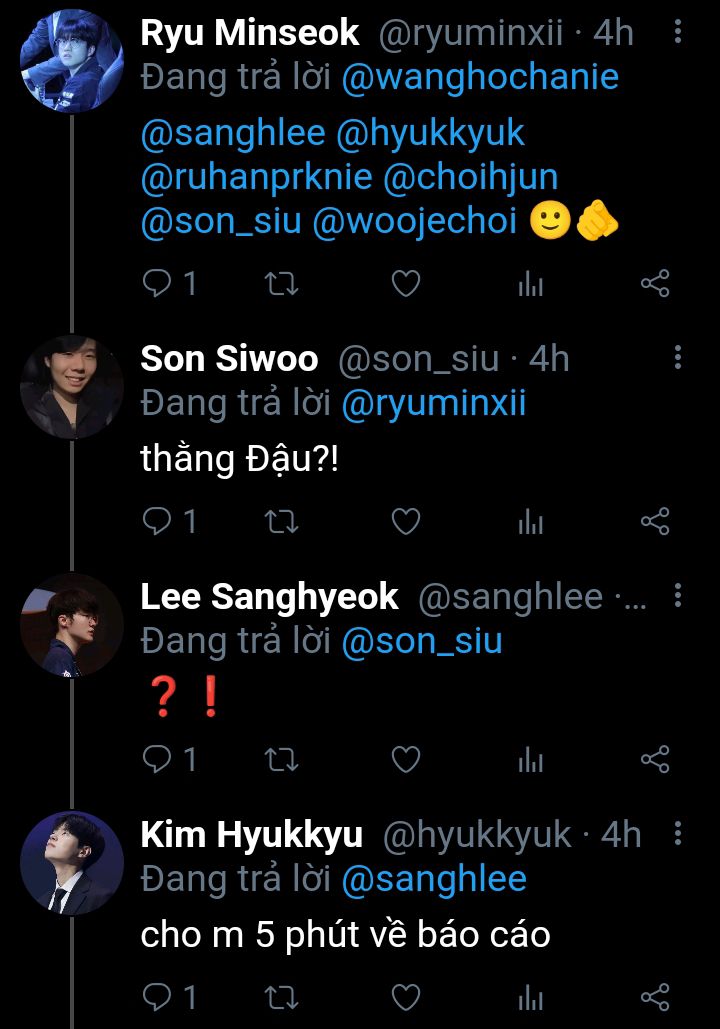Open more options on Son Siwoo's tweet
The width and height of the screenshot is (720, 1029).
click(678, 359)
